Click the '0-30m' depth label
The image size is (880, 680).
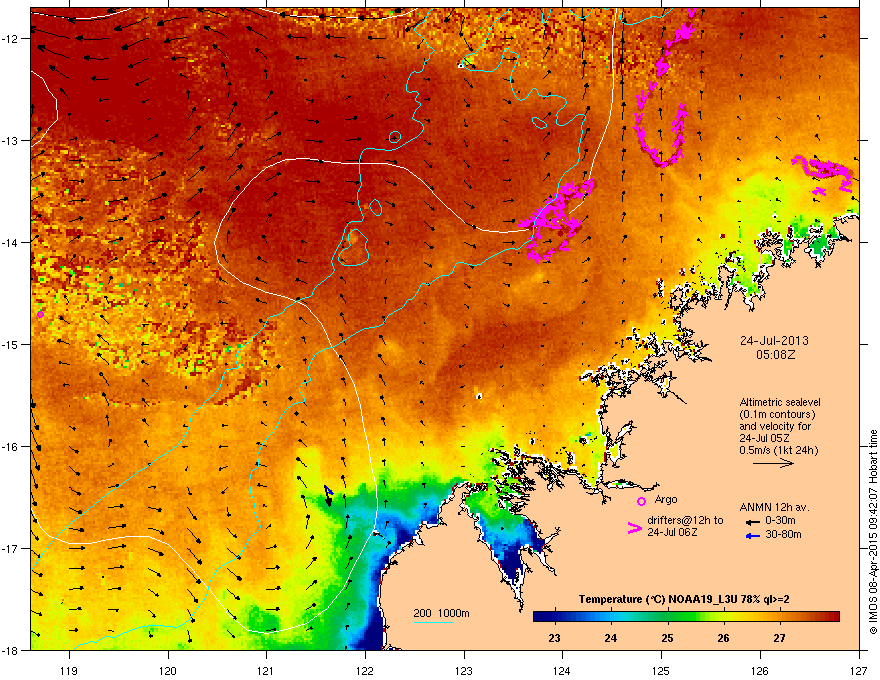pos(780,521)
